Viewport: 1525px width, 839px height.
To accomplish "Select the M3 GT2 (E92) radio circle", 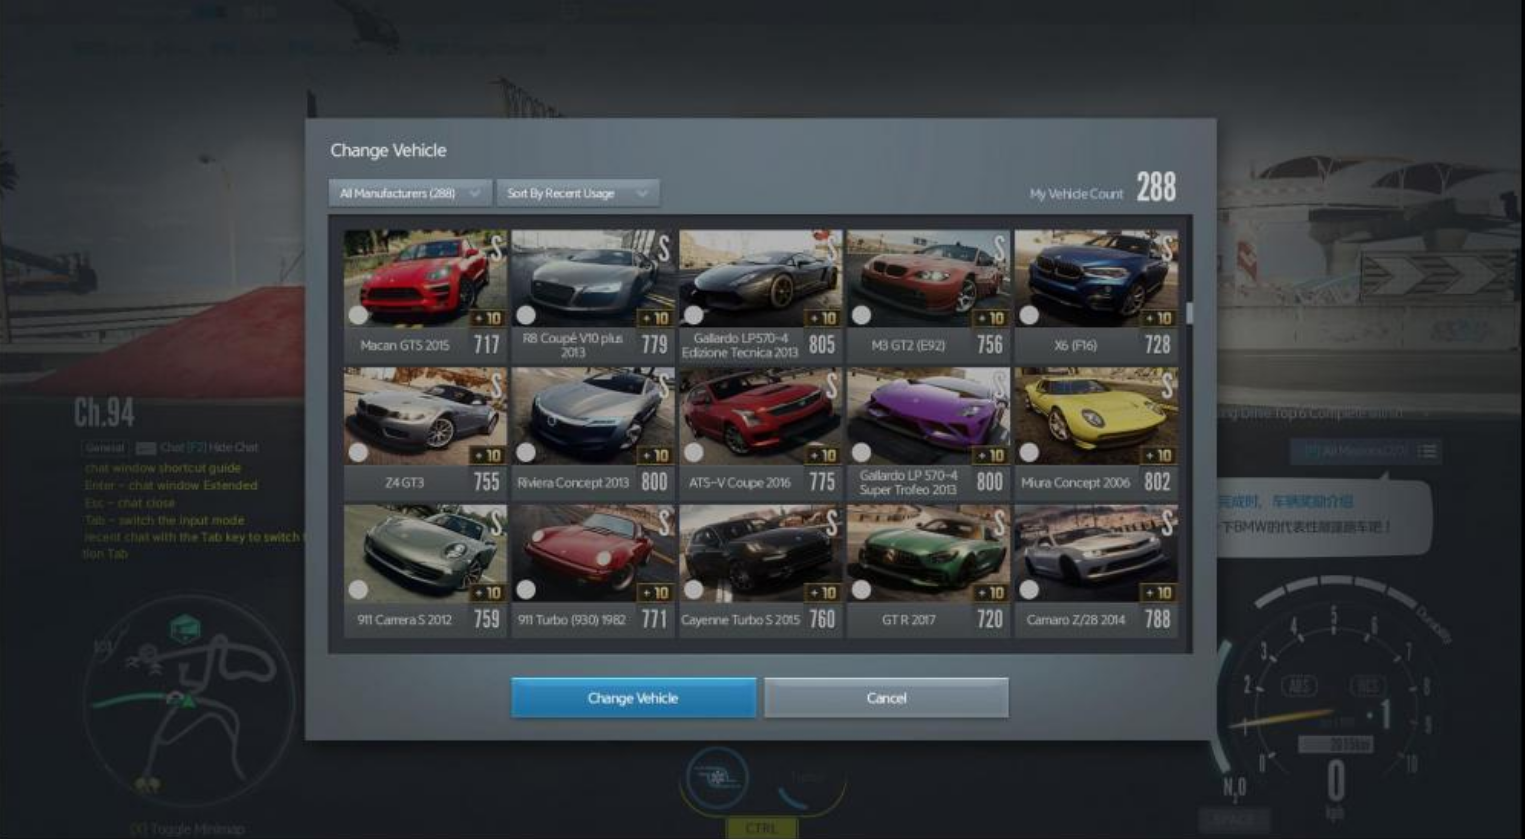I will [861, 315].
